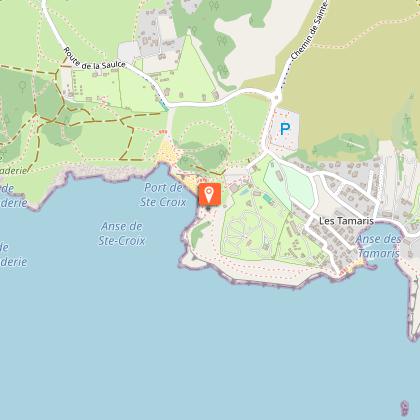The height and width of the screenshot is (420, 420).
Task: Click the blue parking P symbol
Action: [x=285, y=129]
